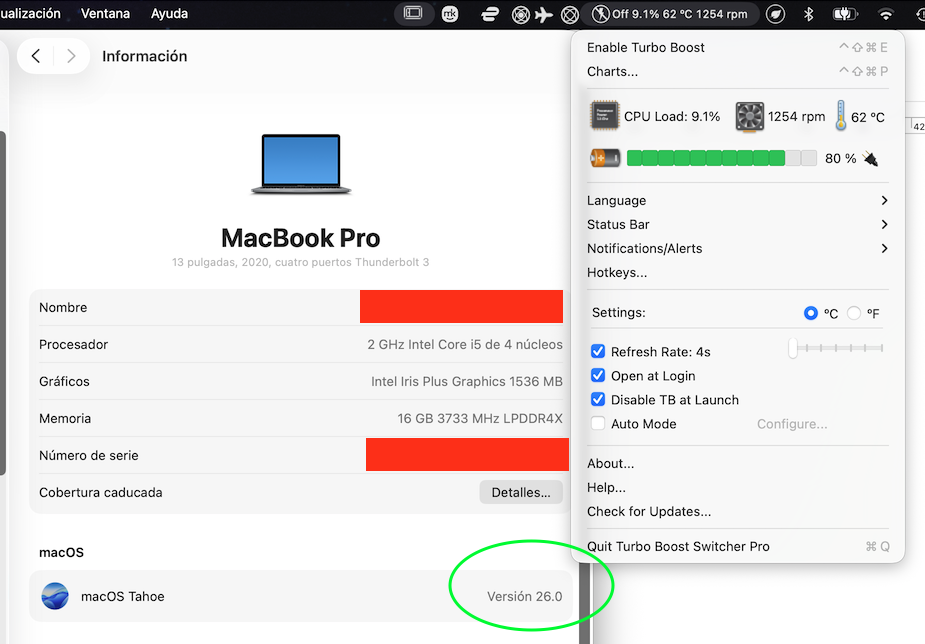Click the 'mk' round menu bar icon
Viewport: 925px width, 644px height.
[450, 14]
